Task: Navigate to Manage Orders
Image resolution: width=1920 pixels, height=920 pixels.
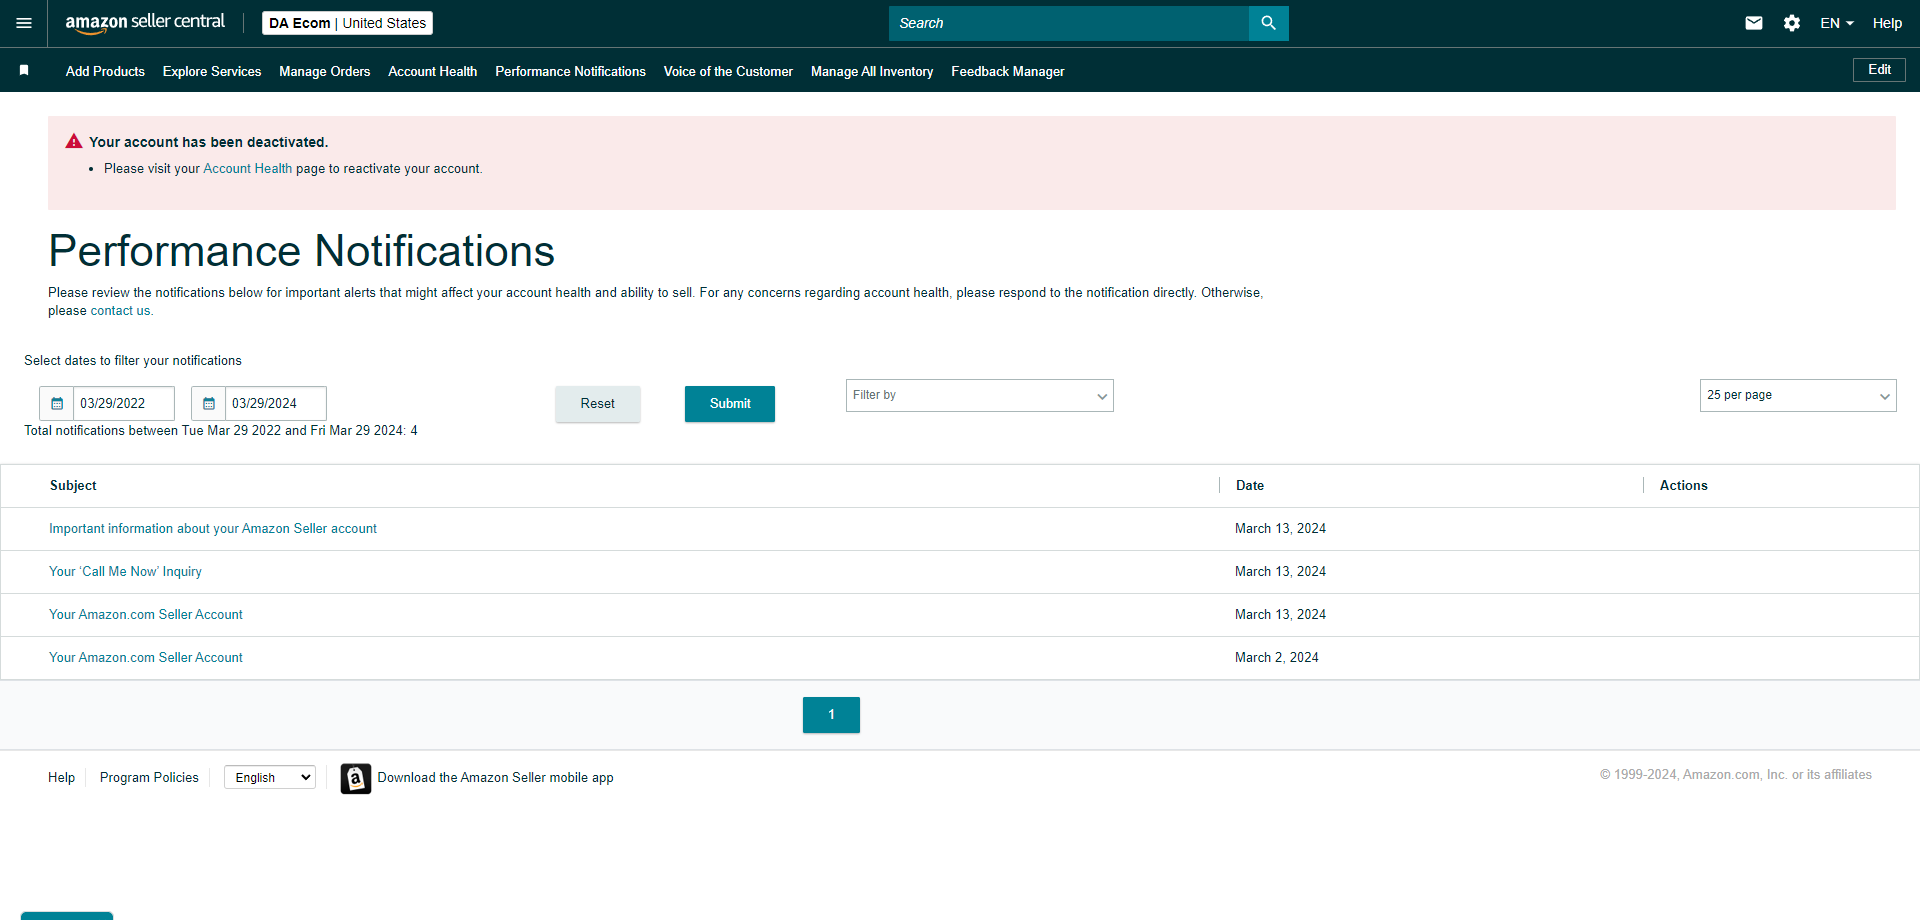Action: point(325,71)
